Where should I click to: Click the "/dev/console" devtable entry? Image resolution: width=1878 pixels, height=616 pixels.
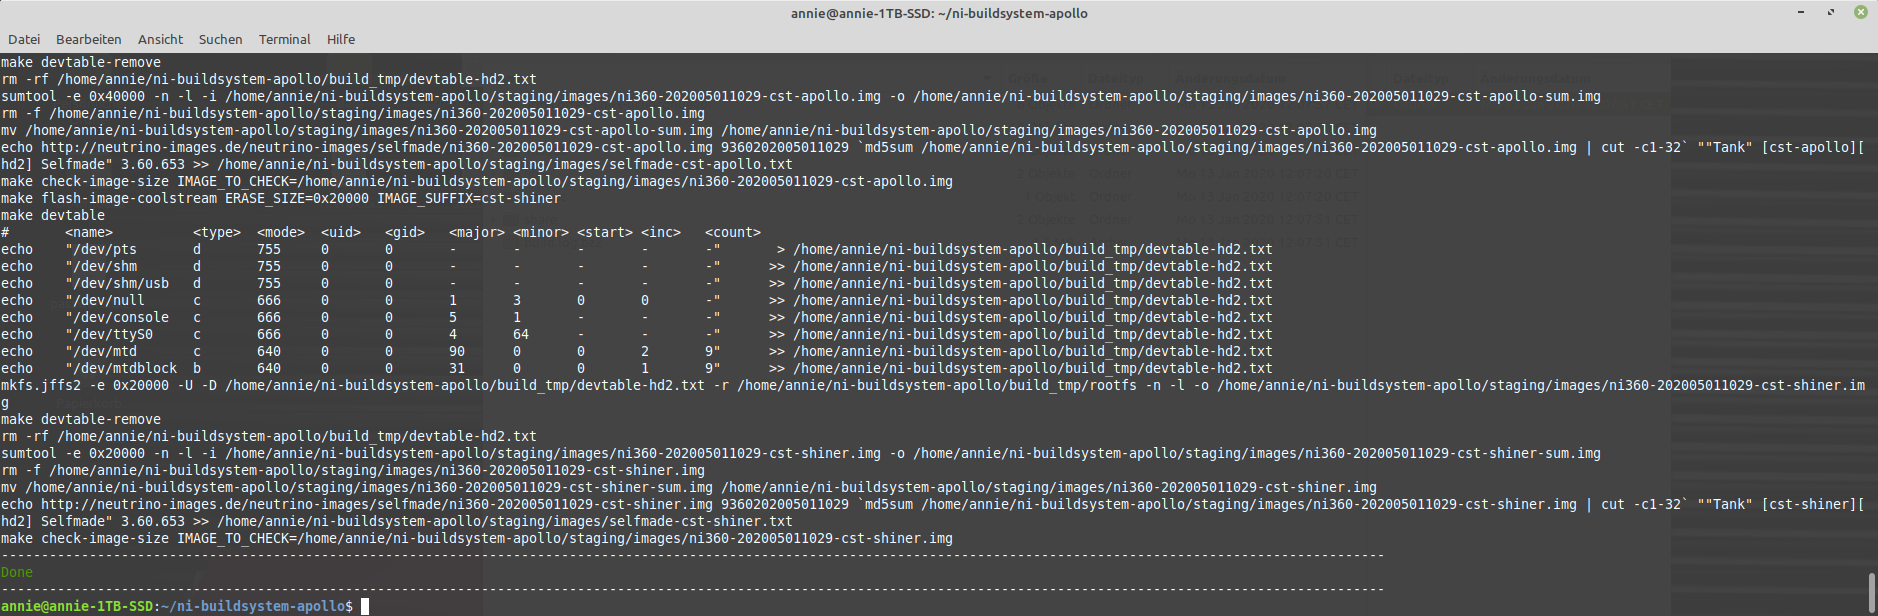[117, 317]
